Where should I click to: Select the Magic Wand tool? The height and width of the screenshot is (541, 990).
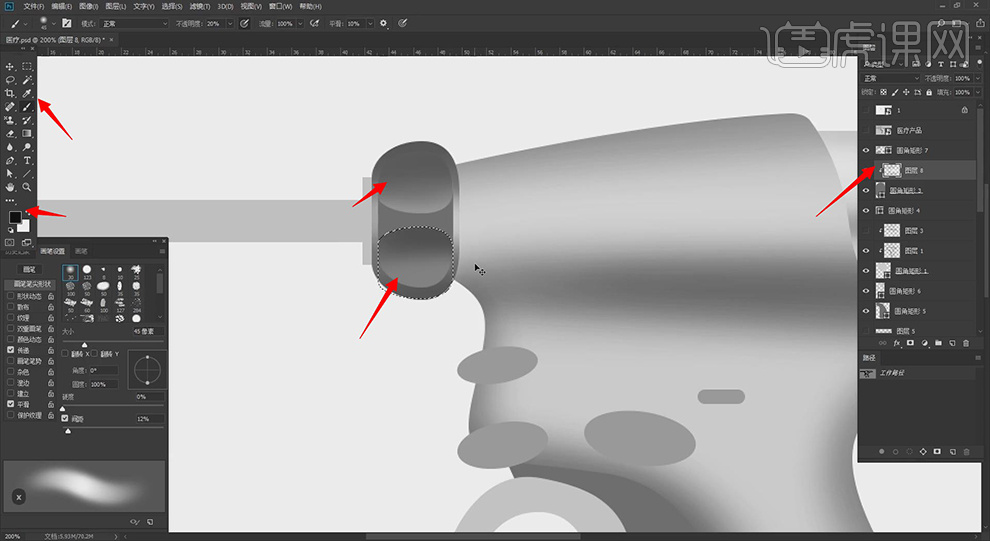(27, 80)
